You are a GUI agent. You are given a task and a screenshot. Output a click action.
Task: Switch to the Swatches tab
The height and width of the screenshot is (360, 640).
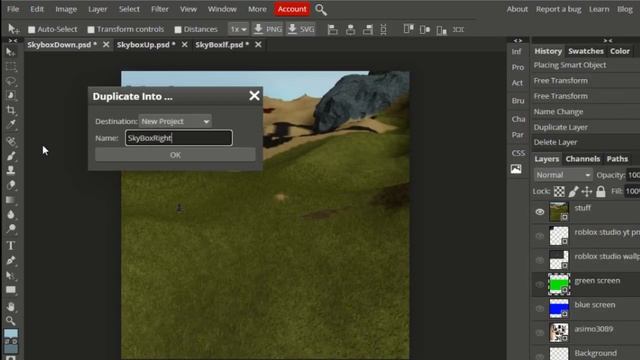[x=585, y=51]
